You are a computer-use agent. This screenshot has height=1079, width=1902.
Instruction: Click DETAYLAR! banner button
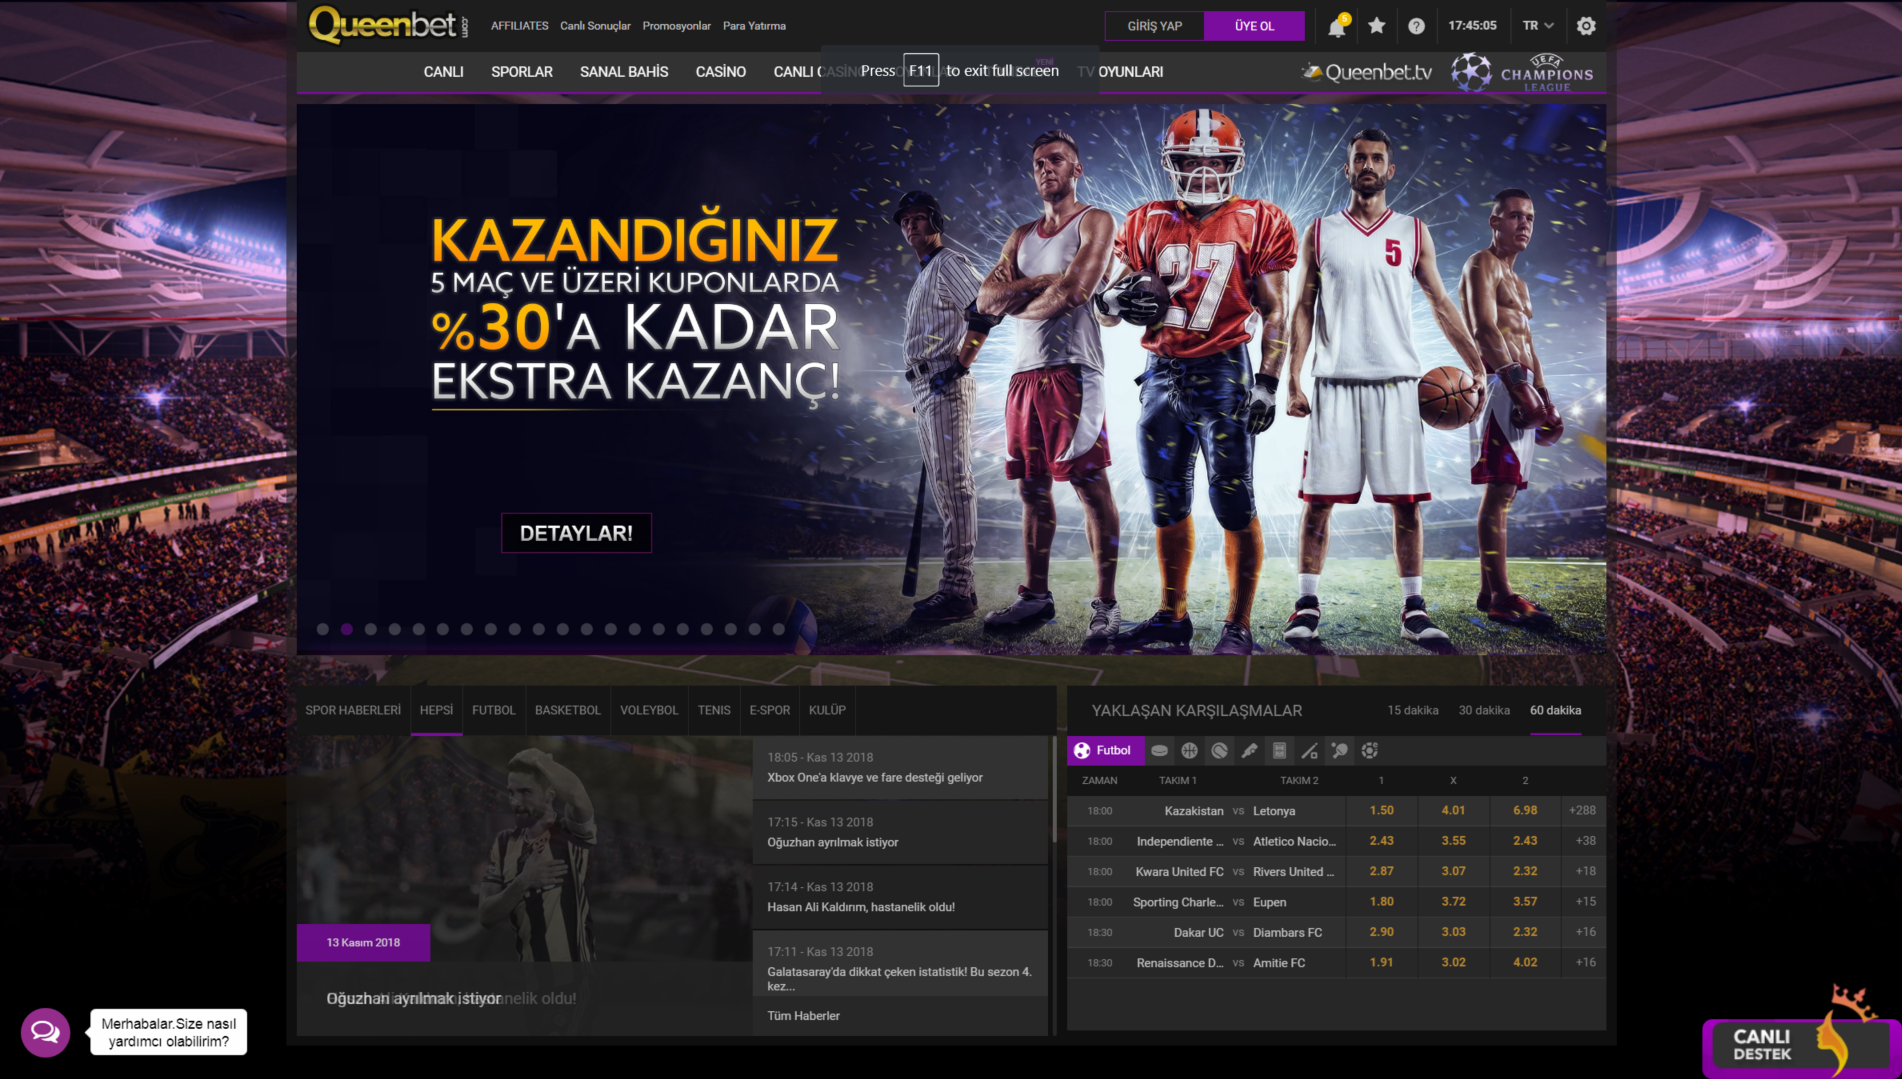pyautogui.click(x=576, y=533)
